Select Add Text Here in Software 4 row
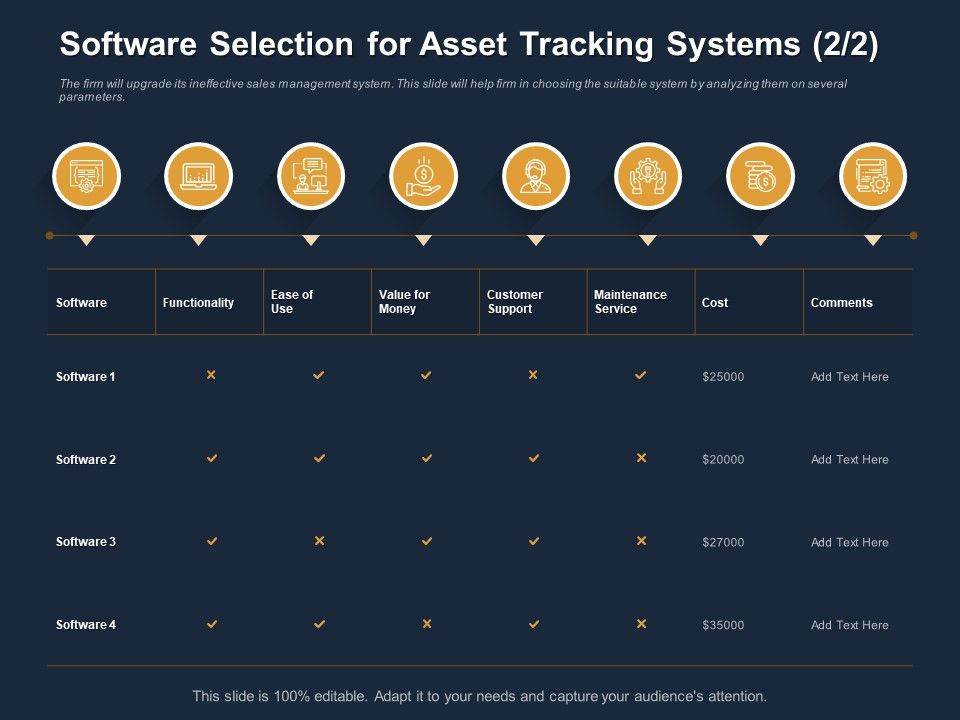The image size is (960, 720). click(850, 625)
